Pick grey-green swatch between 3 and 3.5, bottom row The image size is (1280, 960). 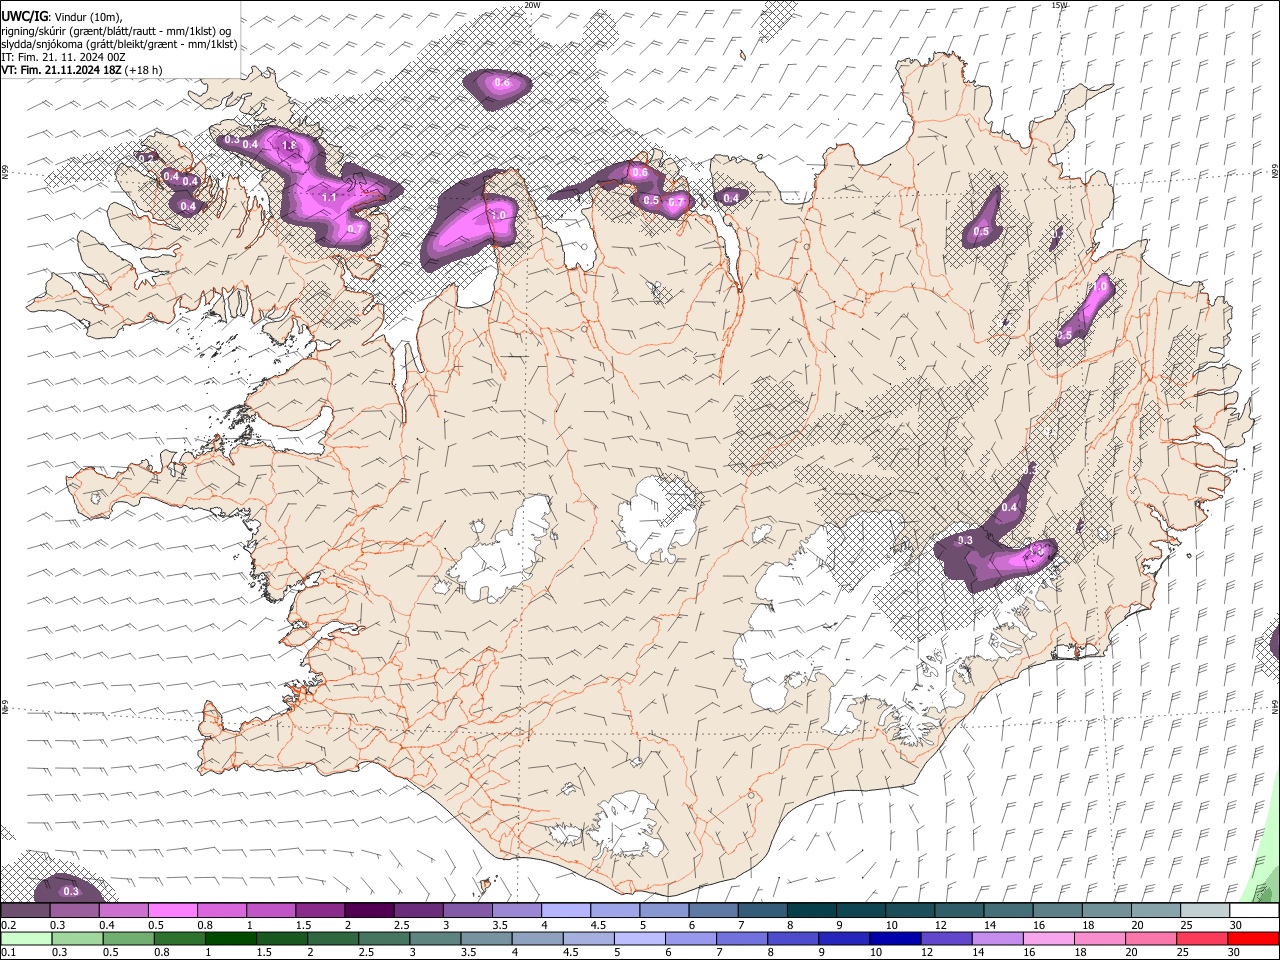[434, 938]
